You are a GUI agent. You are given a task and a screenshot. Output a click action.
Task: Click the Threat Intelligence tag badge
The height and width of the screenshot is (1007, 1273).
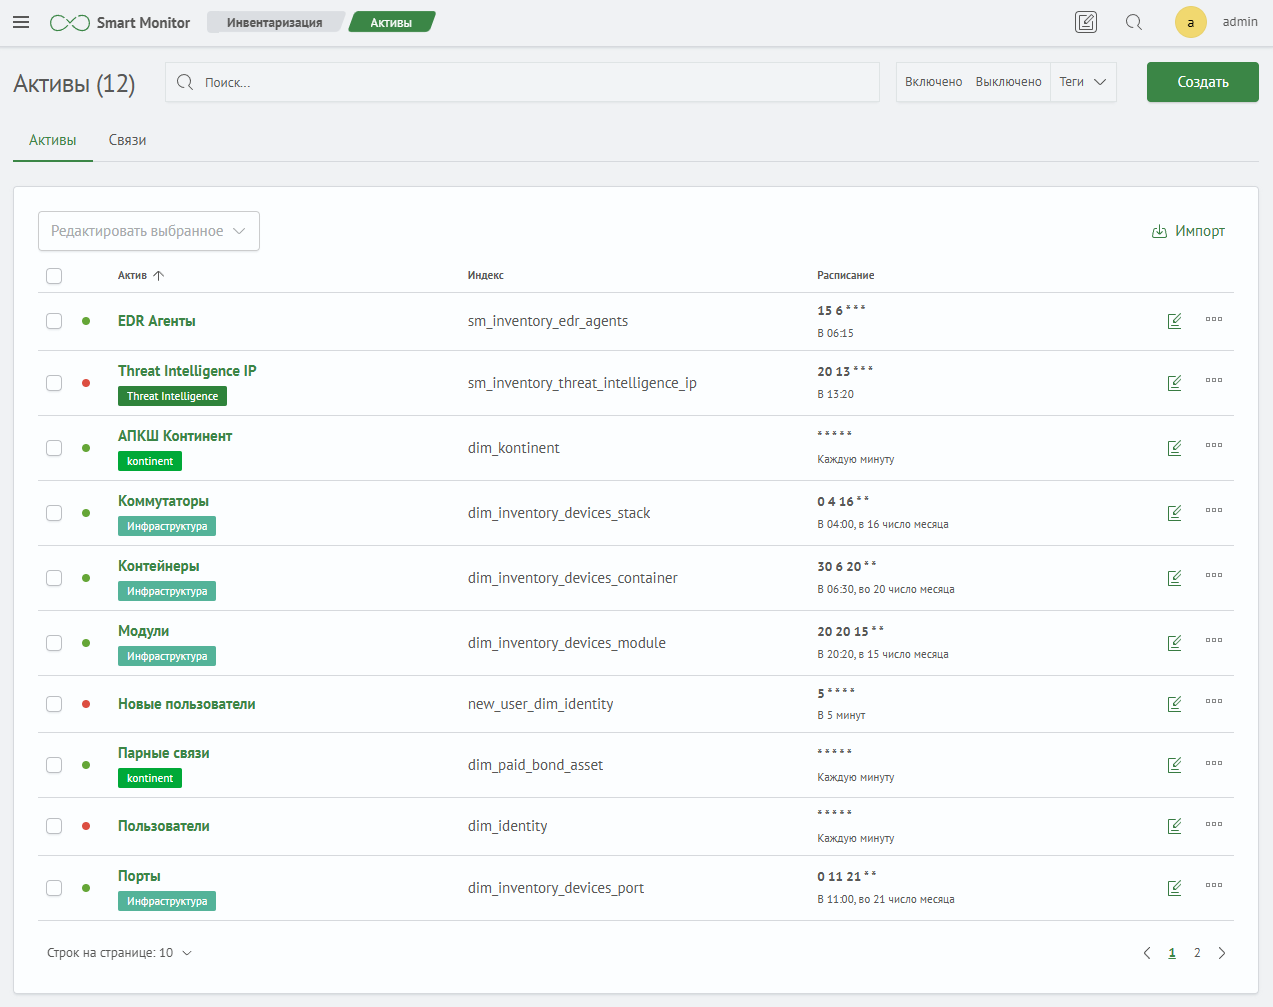[173, 396]
